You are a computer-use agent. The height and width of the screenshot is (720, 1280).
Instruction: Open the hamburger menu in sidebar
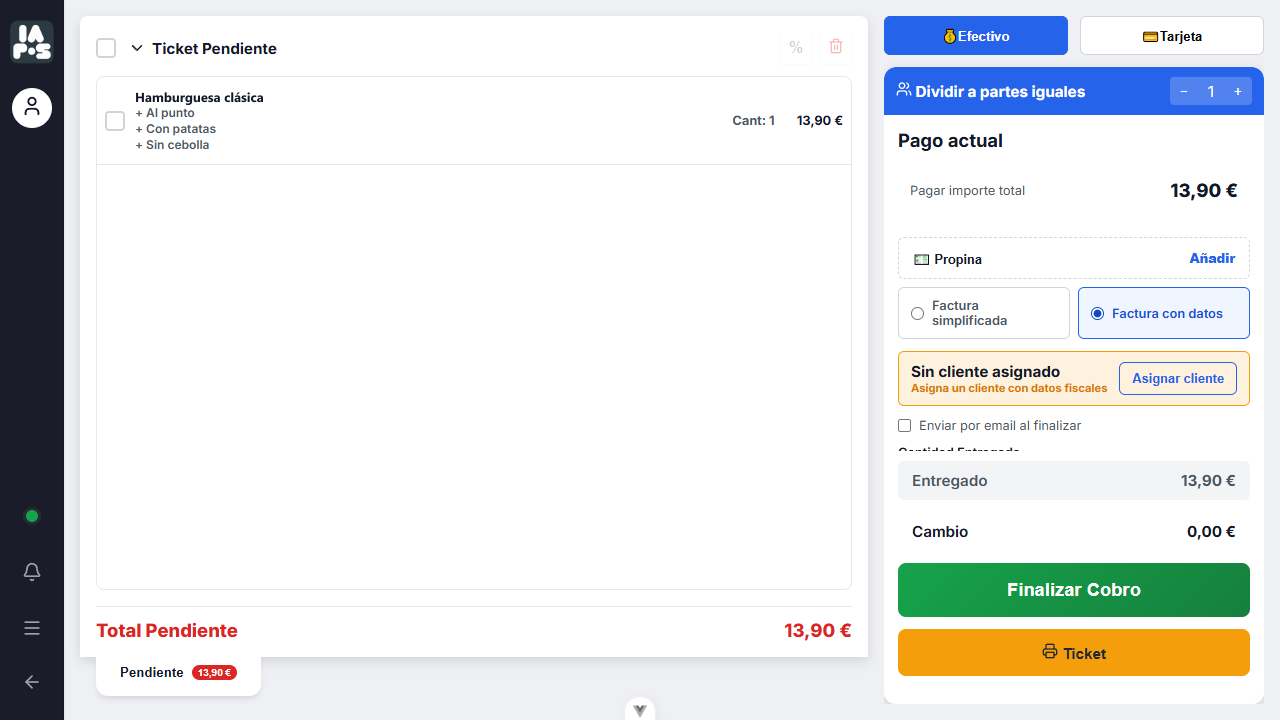(x=32, y=628)
